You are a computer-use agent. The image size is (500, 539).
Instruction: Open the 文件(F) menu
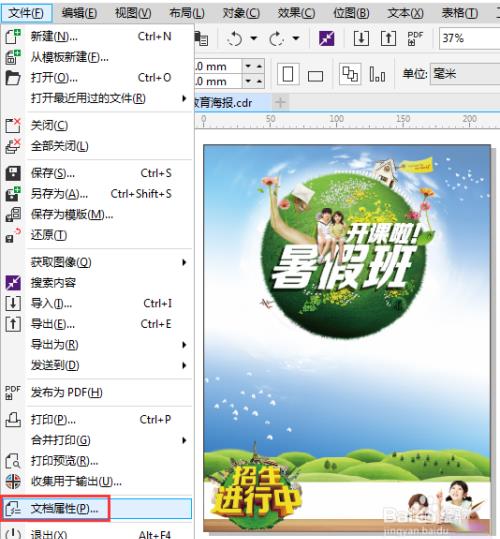pyautogui.click(x=26, y=13)
